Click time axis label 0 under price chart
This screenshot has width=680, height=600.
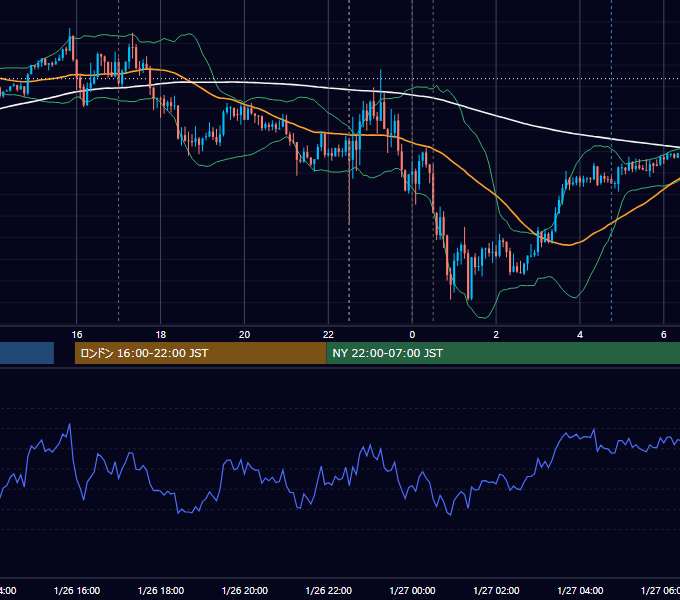point(412,334)
